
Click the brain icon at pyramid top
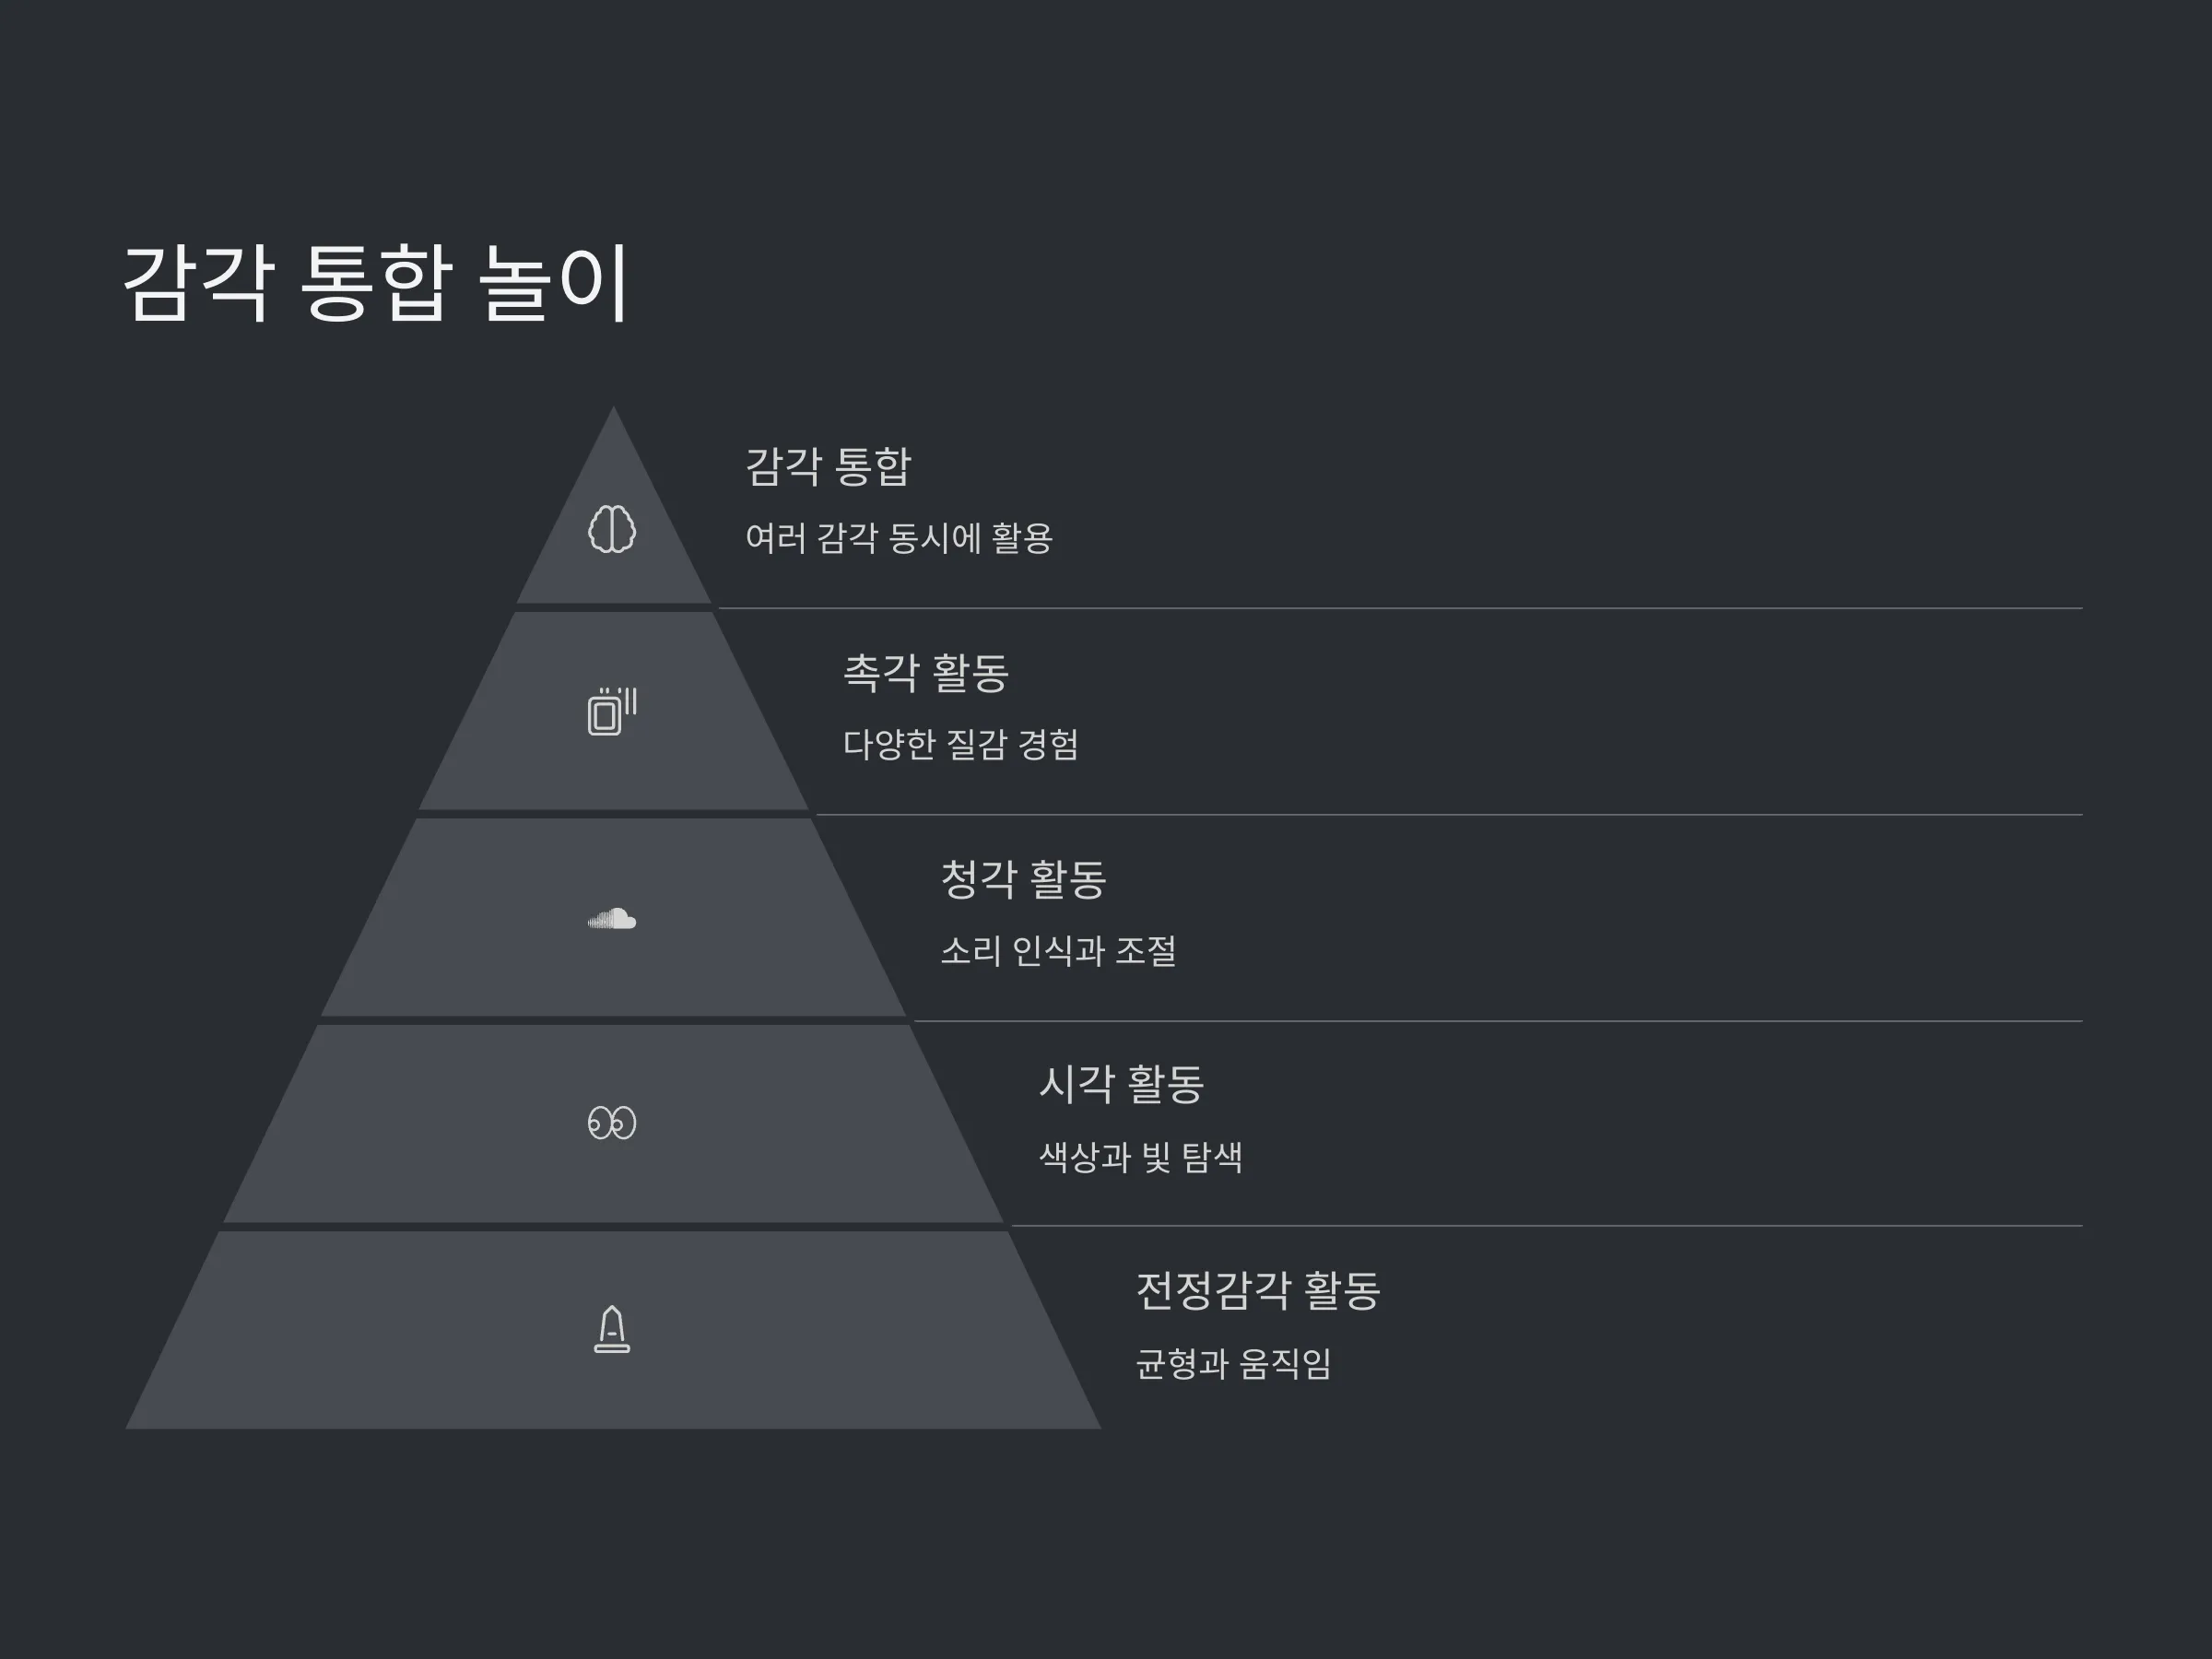pyautogui.click(x=612, y=529)
